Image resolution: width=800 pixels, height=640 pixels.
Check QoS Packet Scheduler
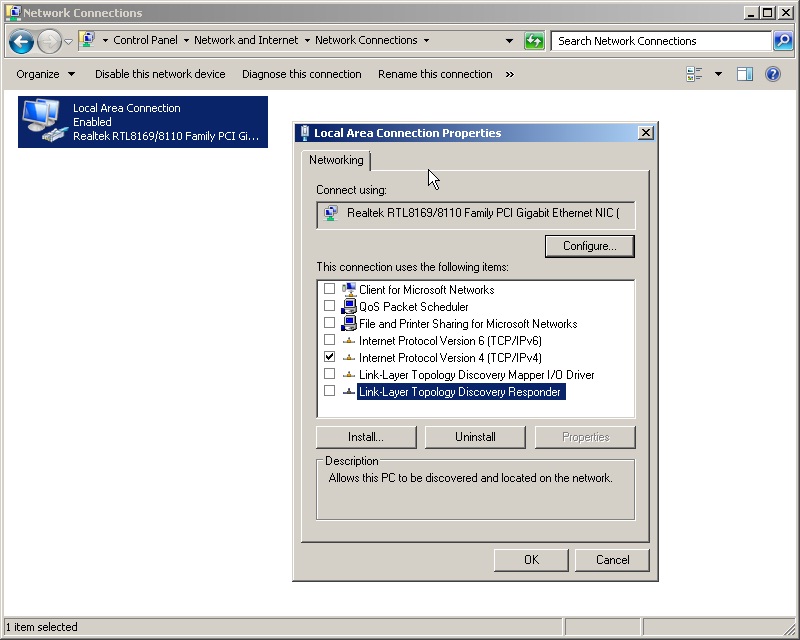[x=330, y=306]
